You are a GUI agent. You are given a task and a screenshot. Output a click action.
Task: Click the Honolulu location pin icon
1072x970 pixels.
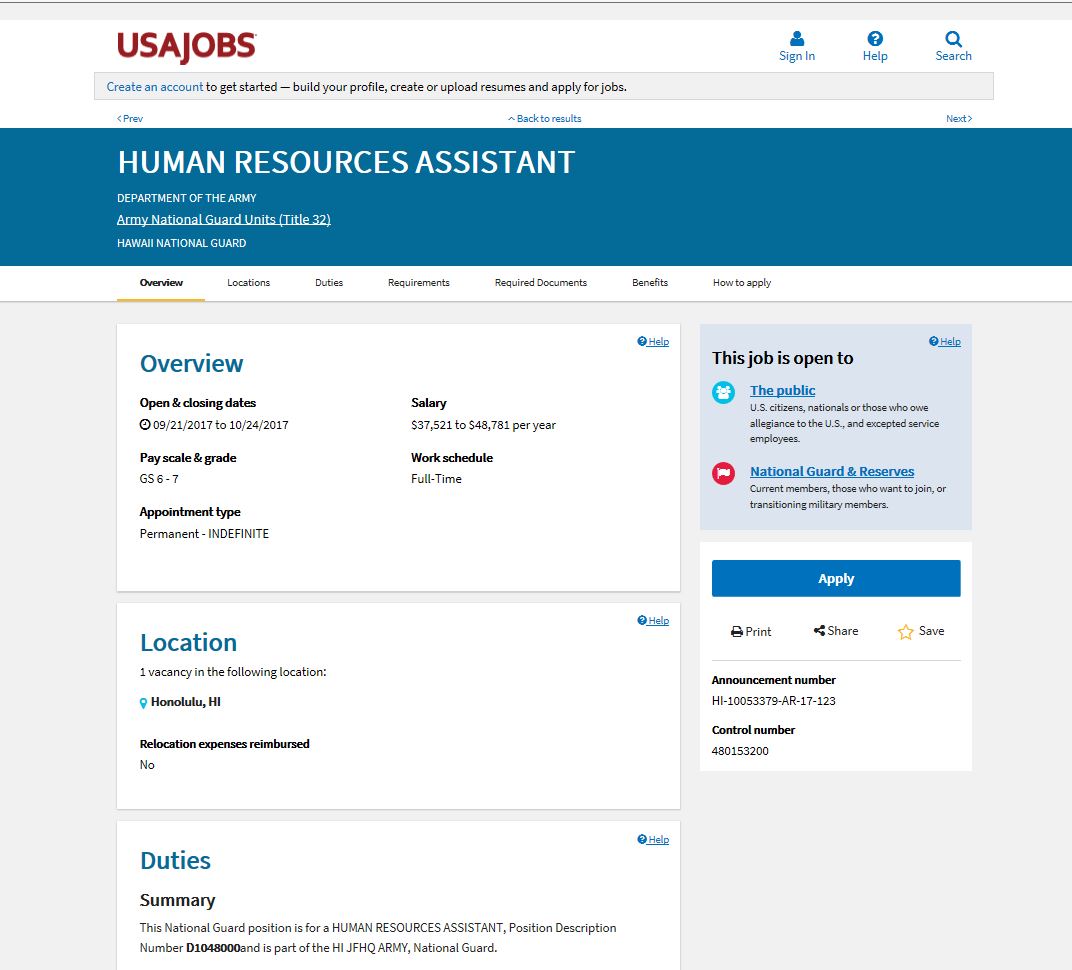(144, 703)
